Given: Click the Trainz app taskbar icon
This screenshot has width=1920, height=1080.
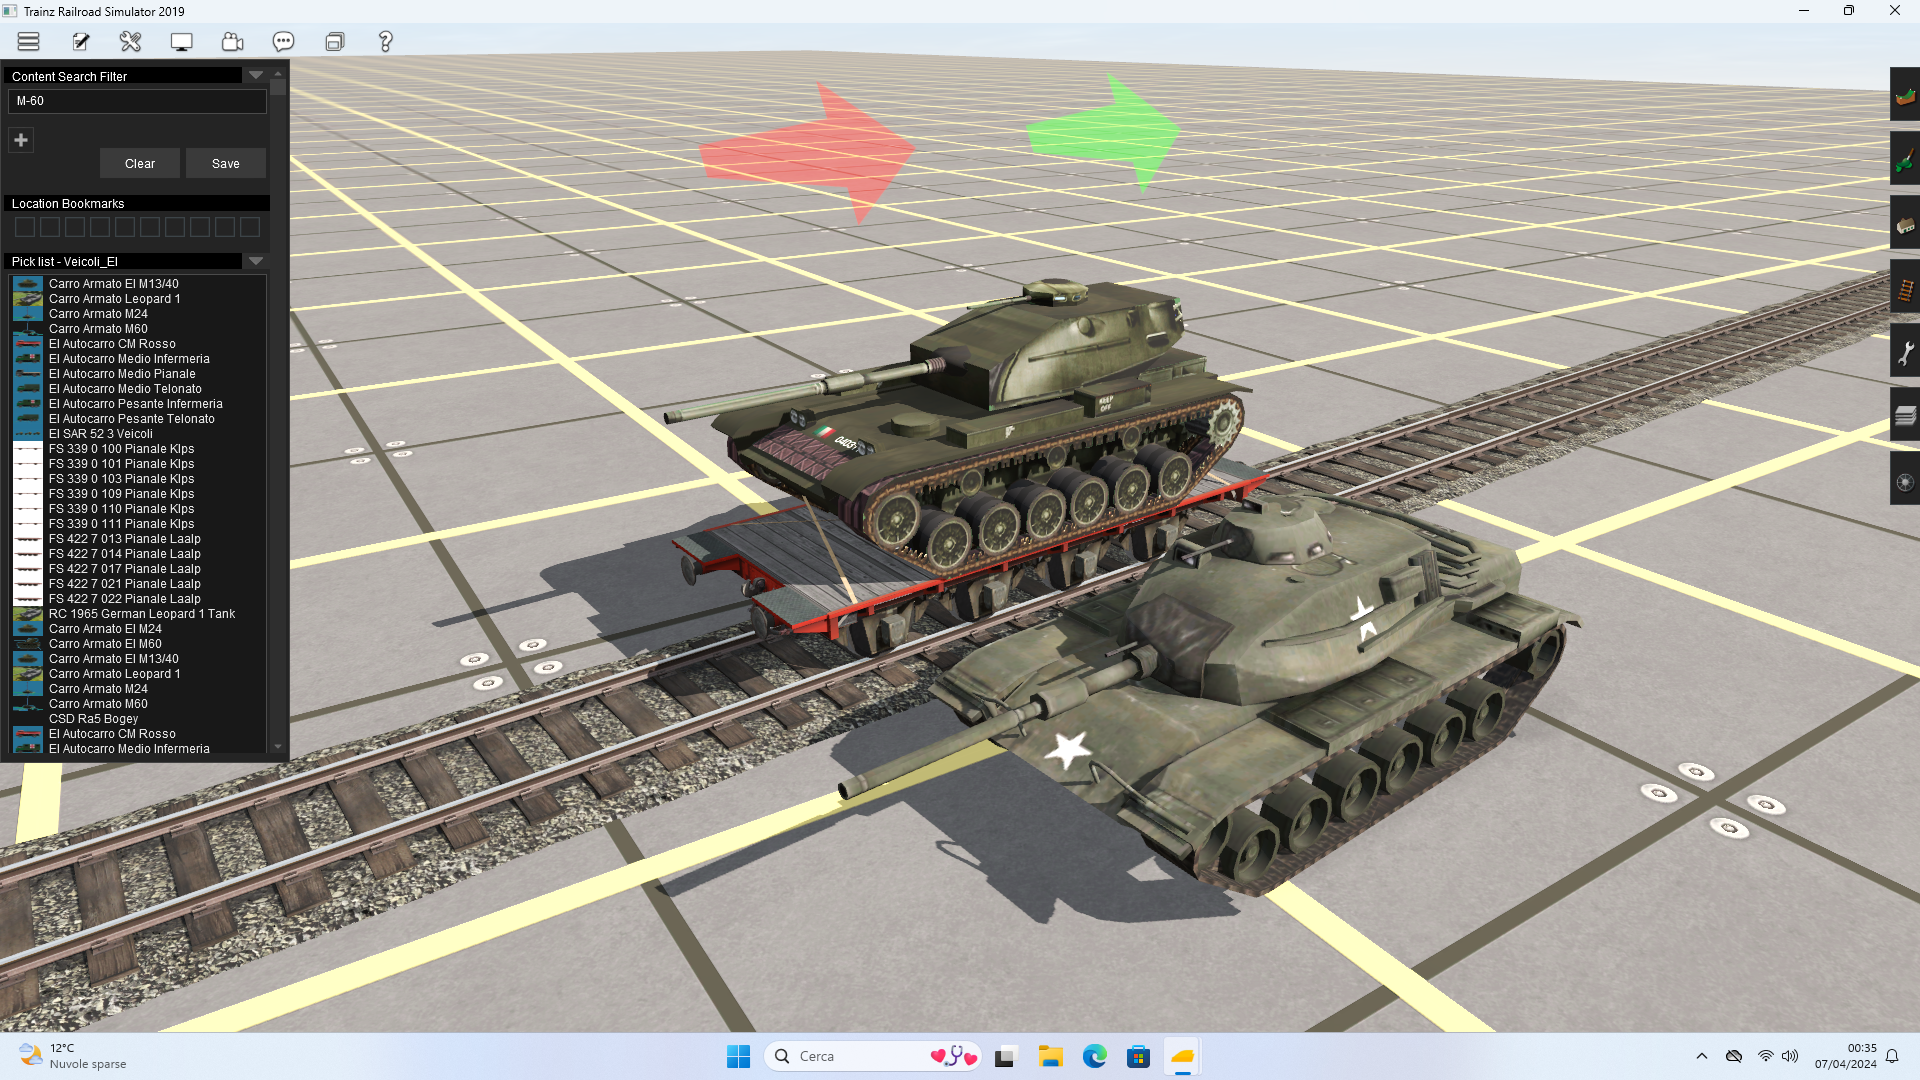Looking at the screenshot, I should (x=1182, y=1056).
